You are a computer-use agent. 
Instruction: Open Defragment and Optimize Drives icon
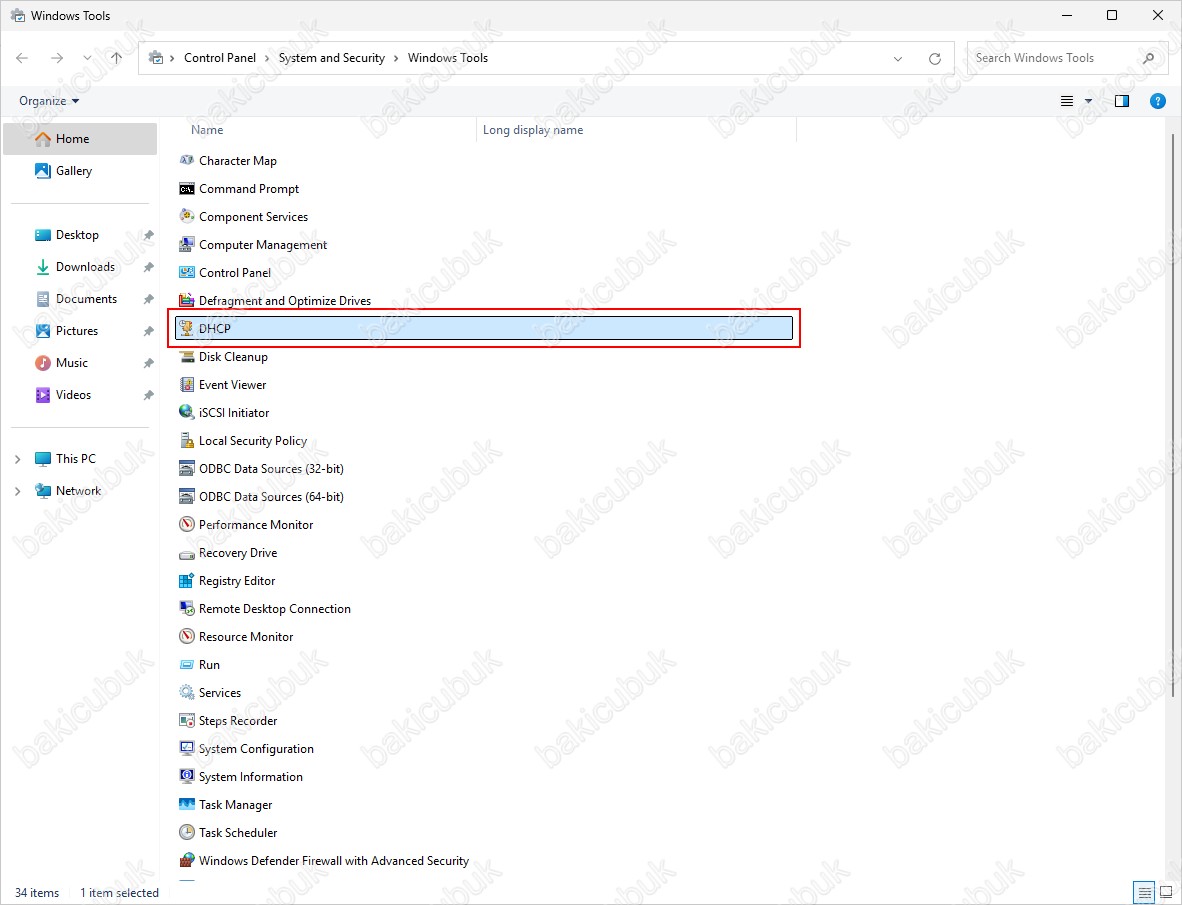186,300
